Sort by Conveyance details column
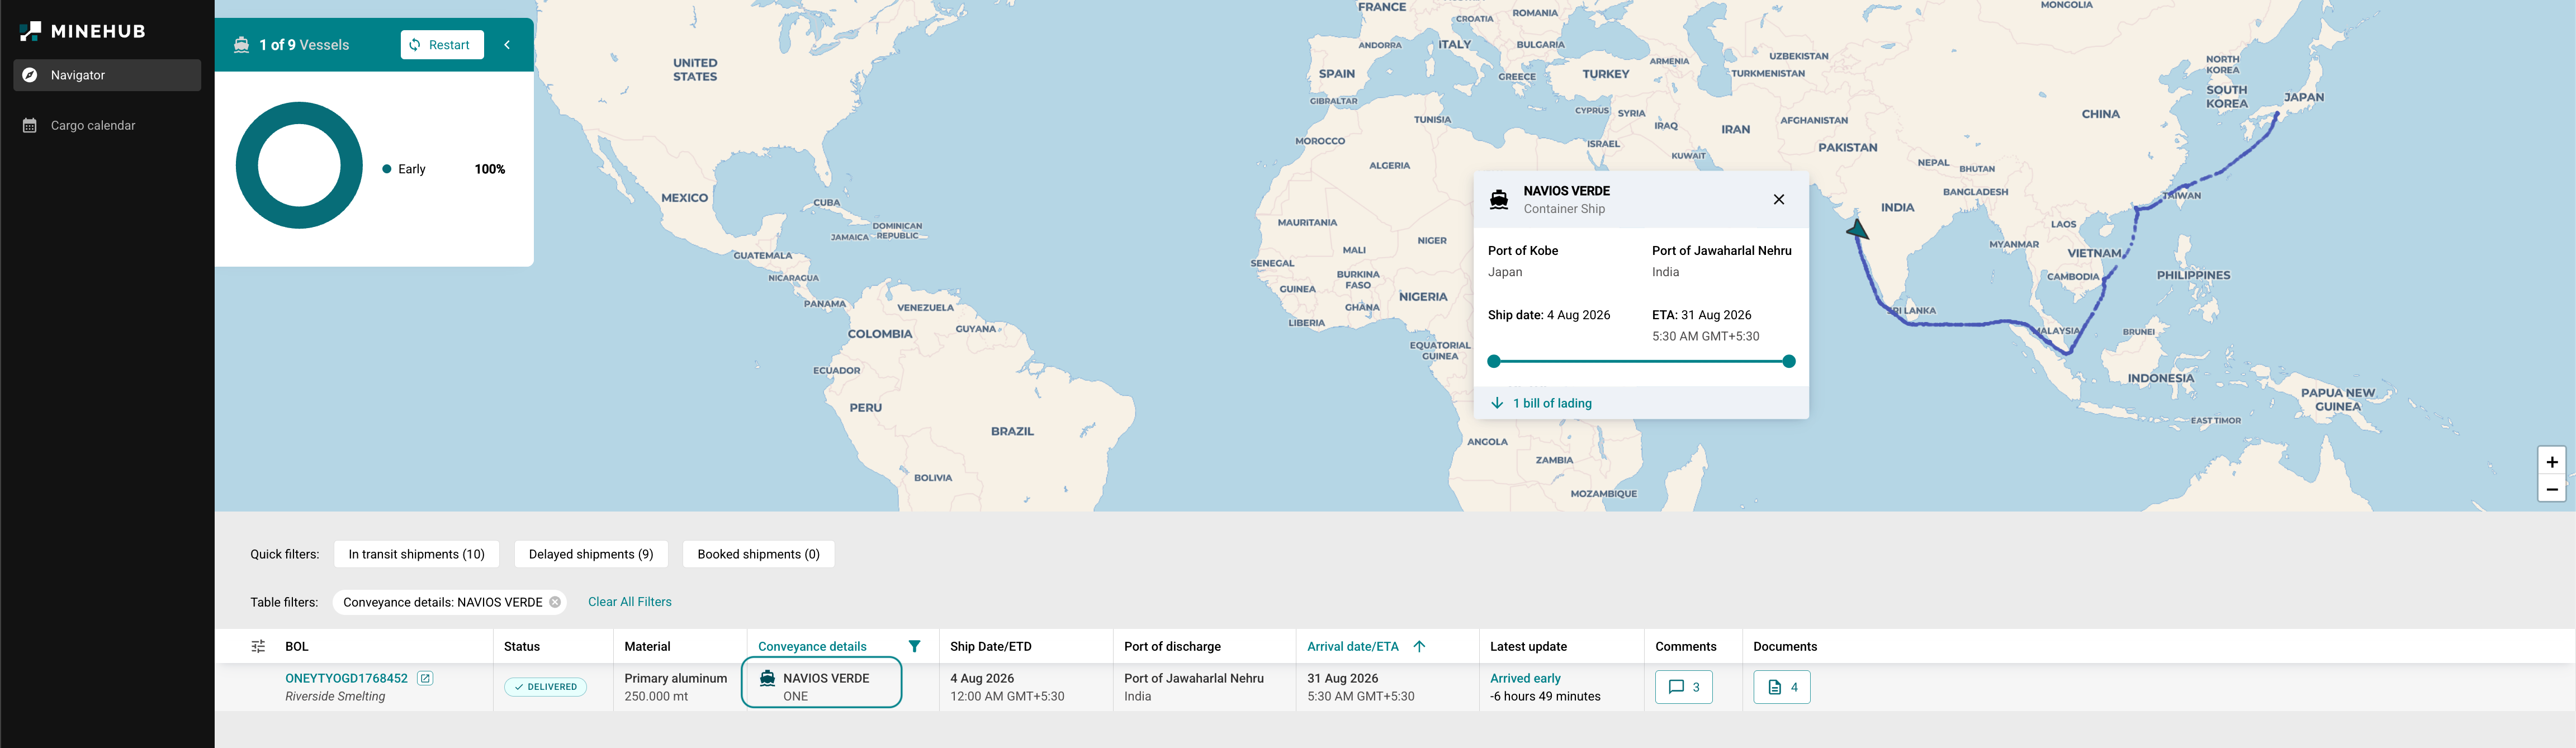2576x748 pixels. pos(812,647)
